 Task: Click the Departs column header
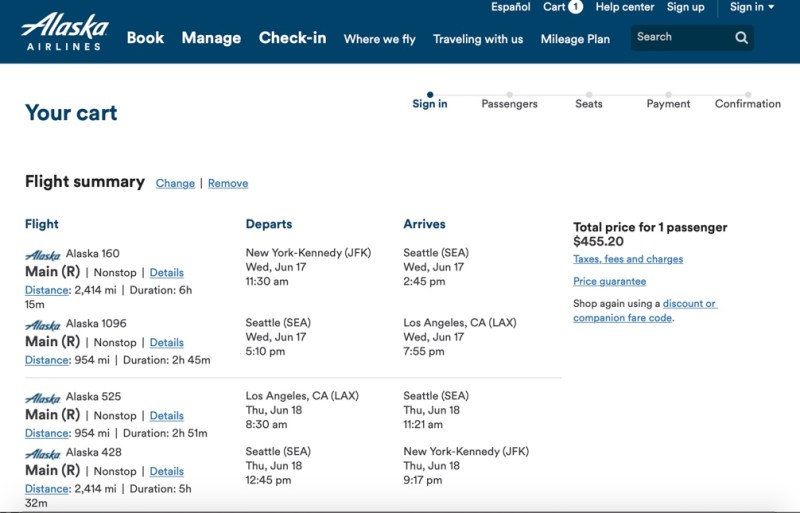(269, 224)
